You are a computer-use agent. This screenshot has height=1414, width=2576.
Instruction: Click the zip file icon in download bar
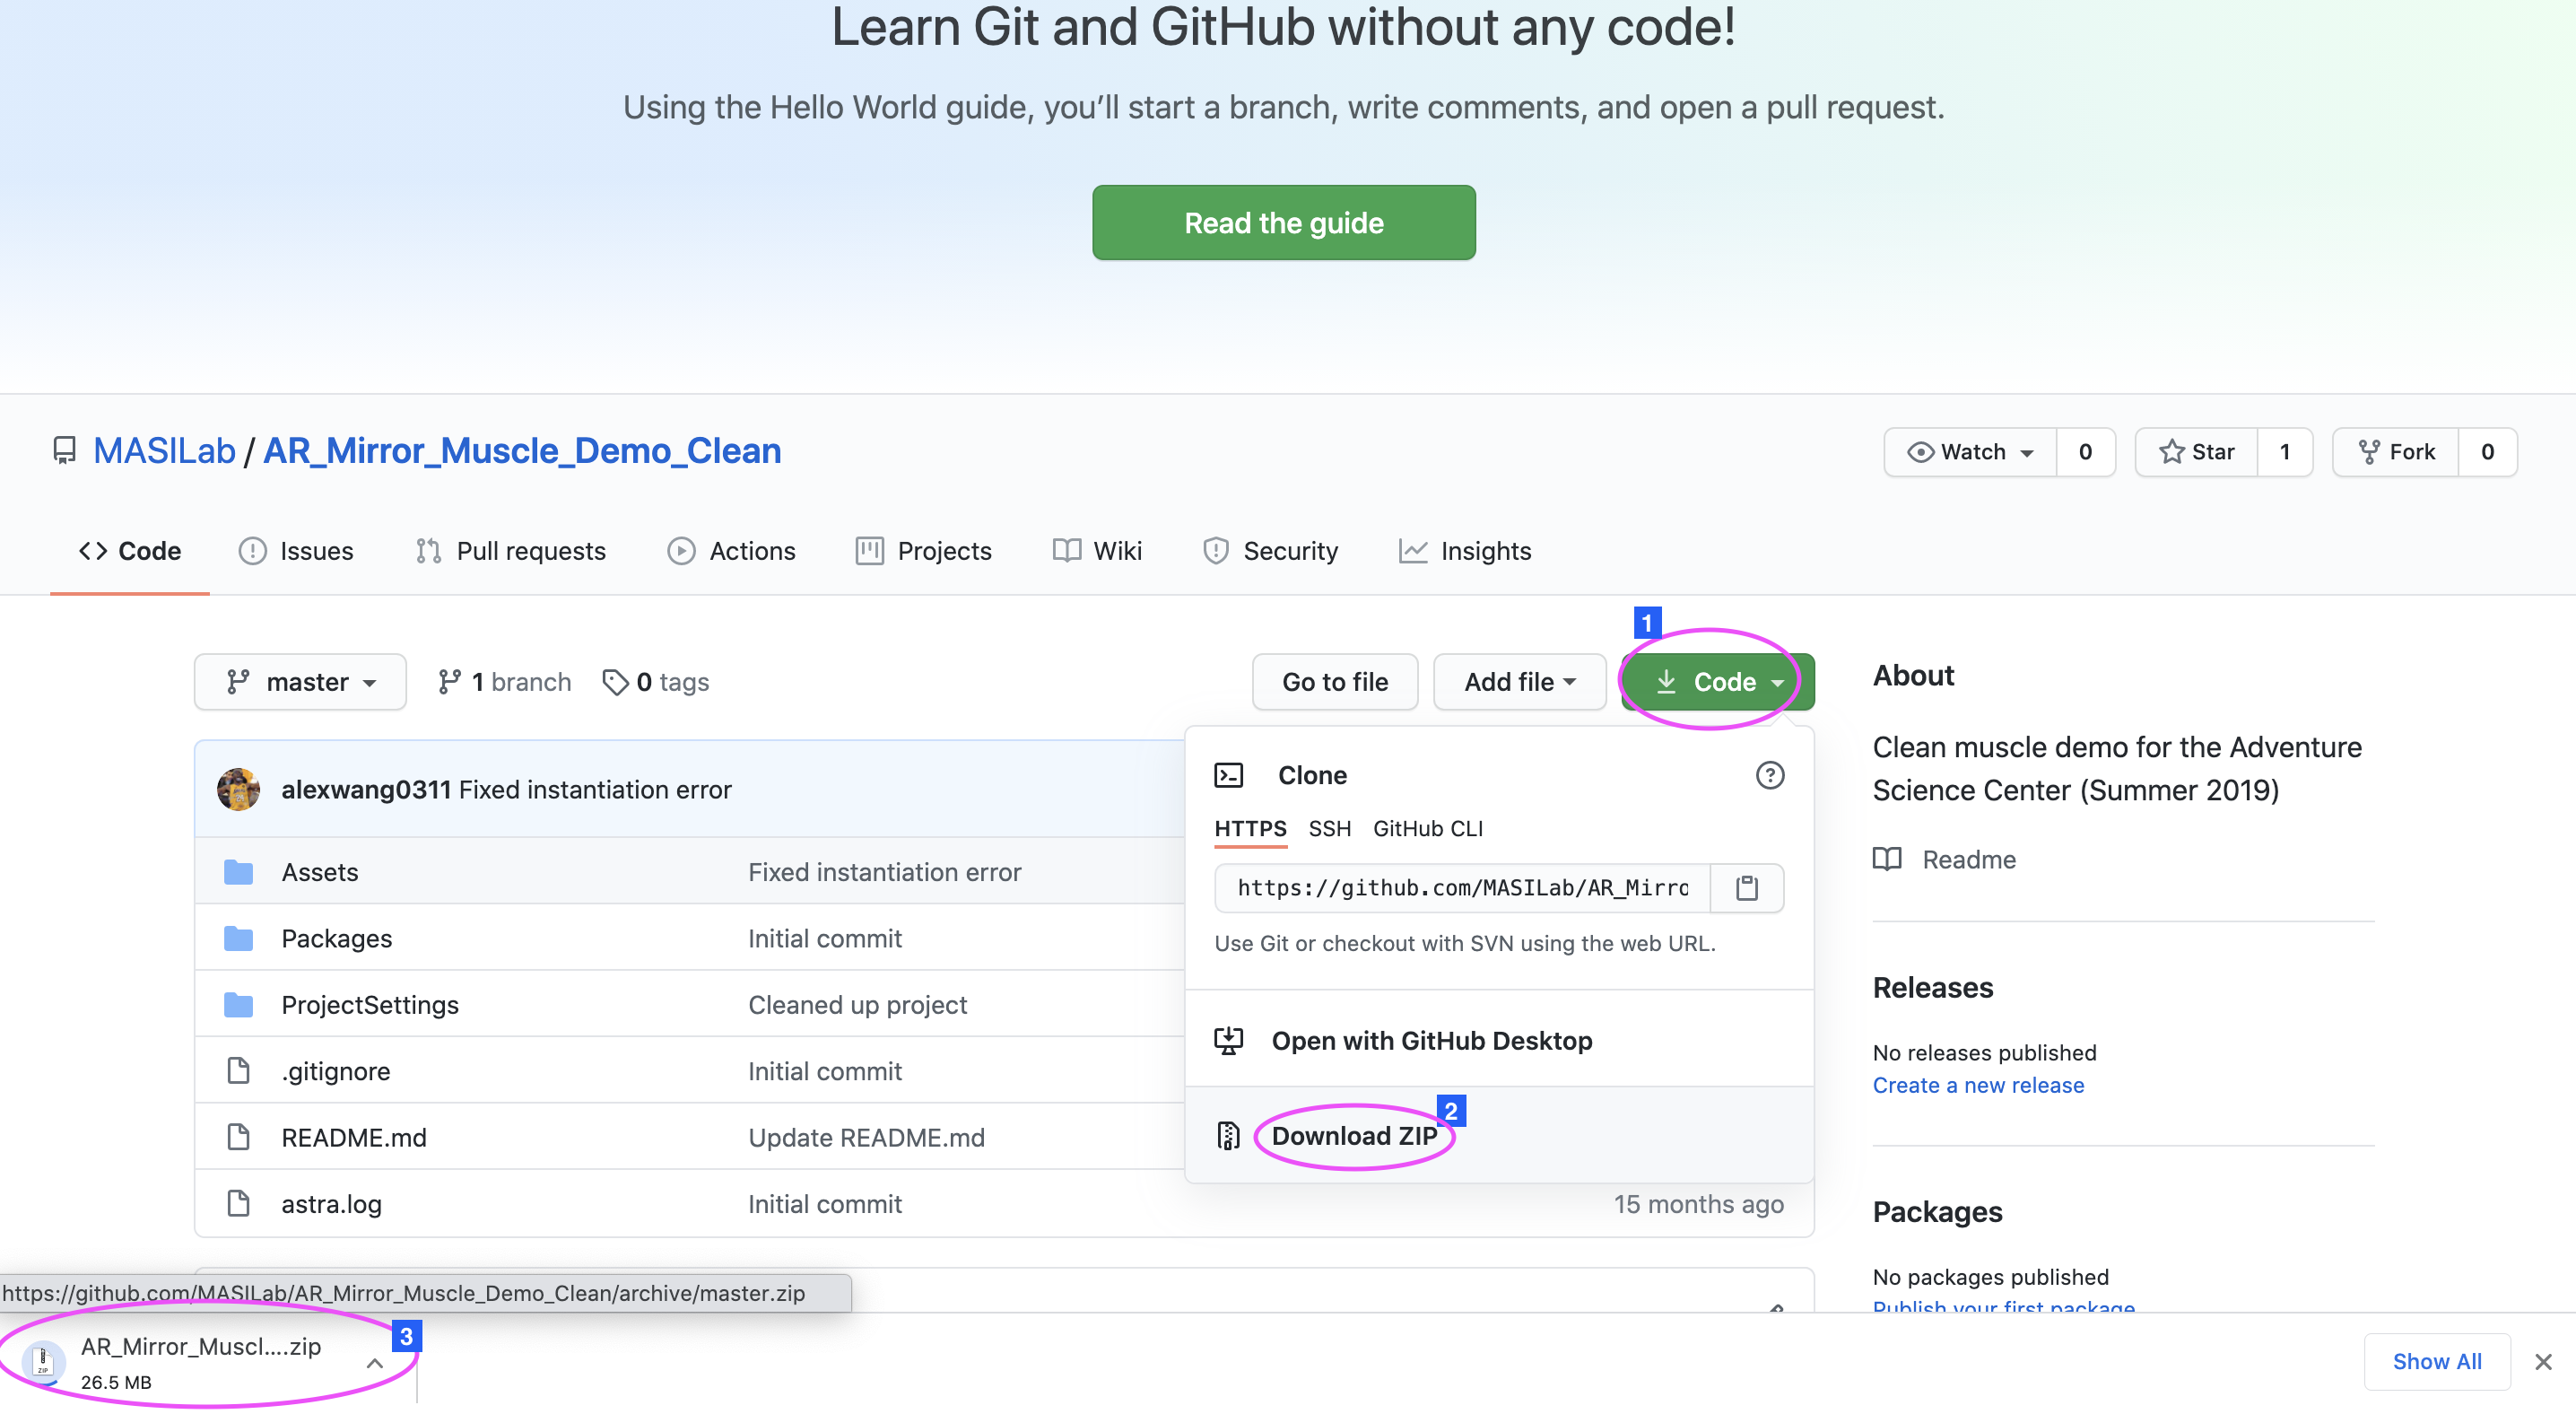[42, 1361]
